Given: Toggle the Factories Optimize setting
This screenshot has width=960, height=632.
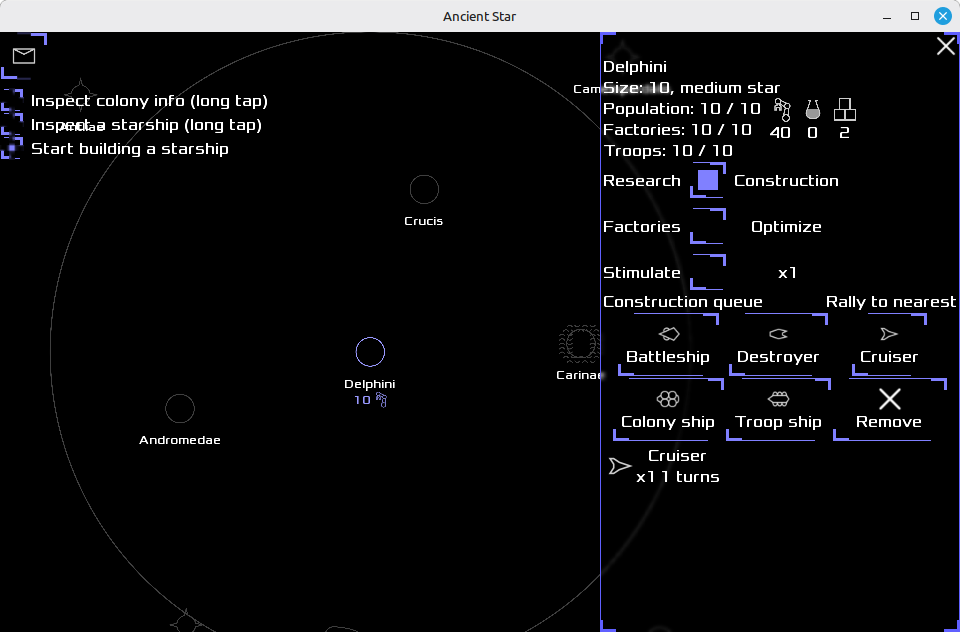Looking at the screenshot, I should point(708,227).
